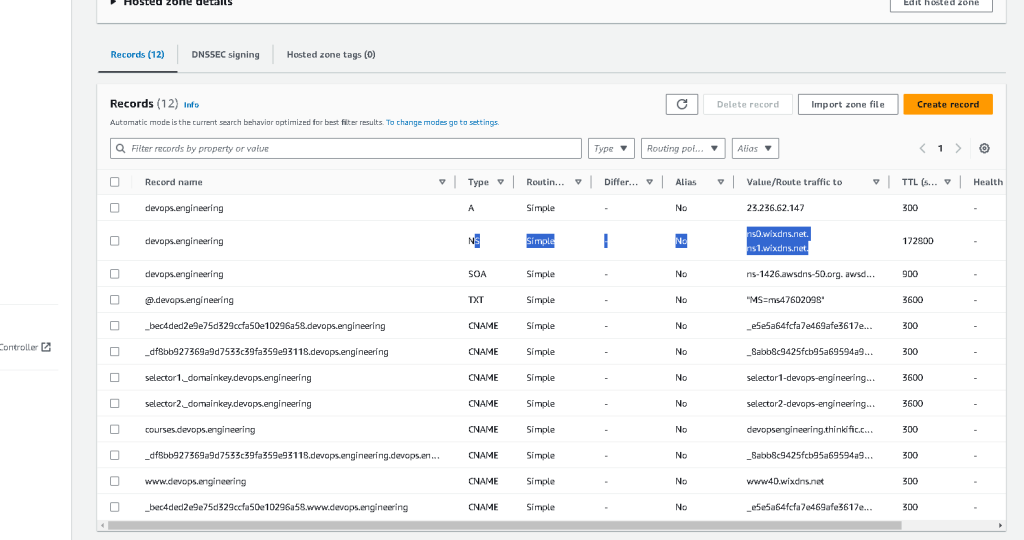Sort by TTL column arrow
The height and width of the screenshot is (540, 1024).
point(947,182)
